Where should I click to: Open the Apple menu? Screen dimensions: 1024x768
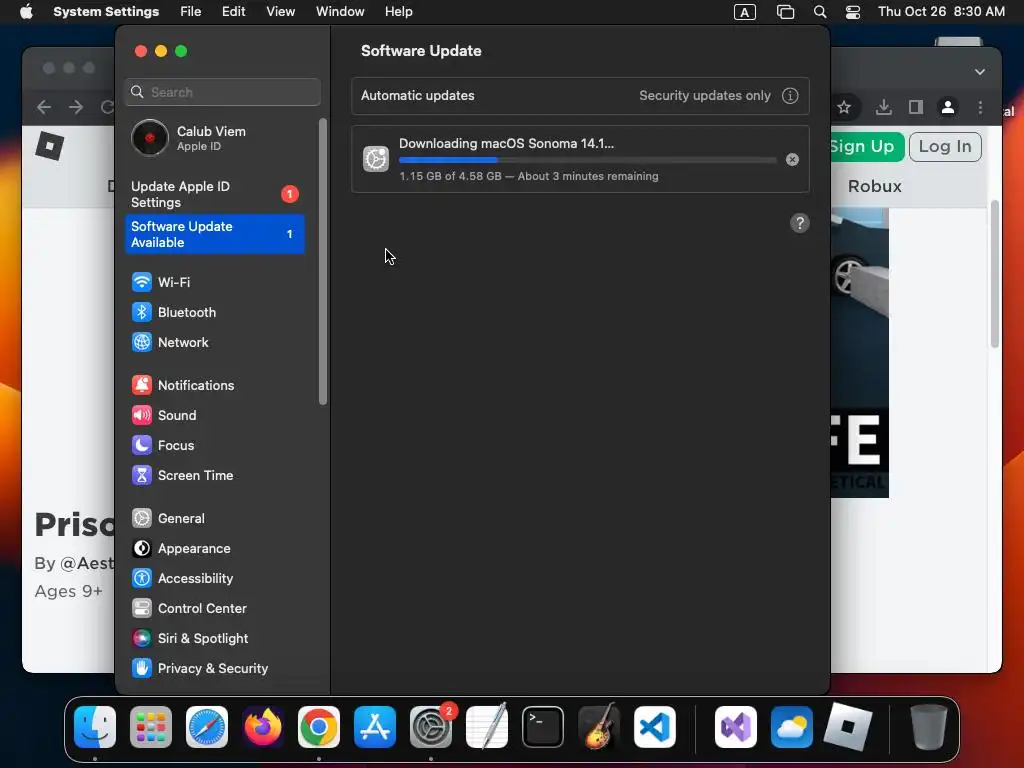[x=26, y=12]
